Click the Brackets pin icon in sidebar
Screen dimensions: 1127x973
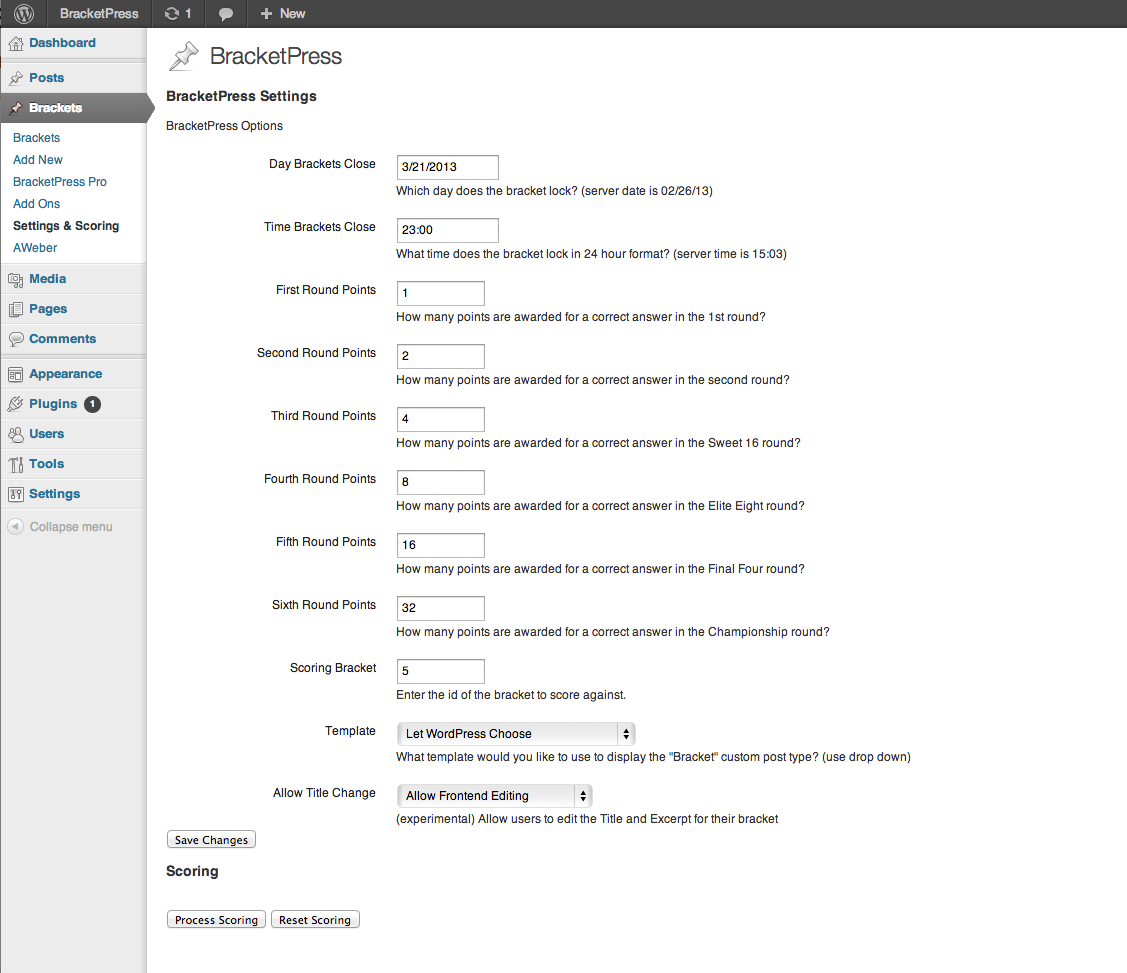coord(16,109)
